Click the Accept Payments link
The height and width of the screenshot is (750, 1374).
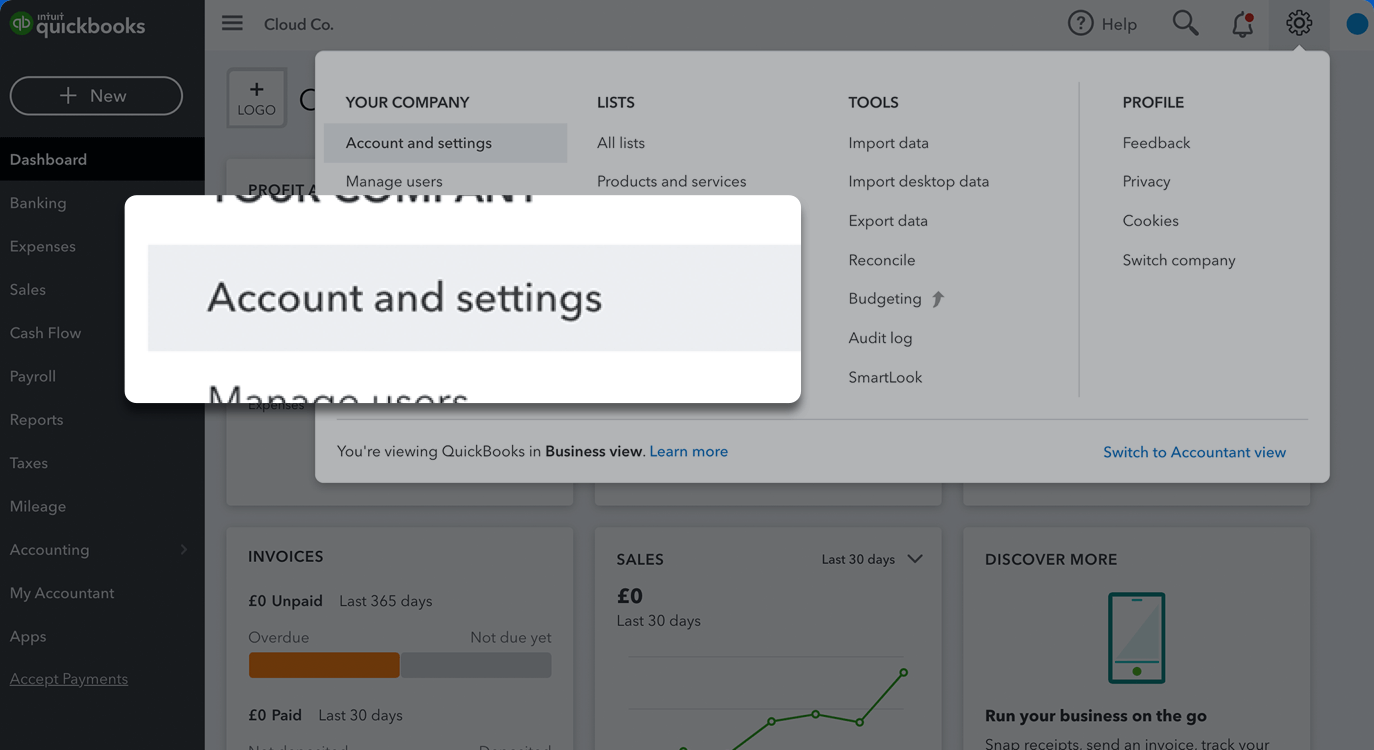click(69, 679)
